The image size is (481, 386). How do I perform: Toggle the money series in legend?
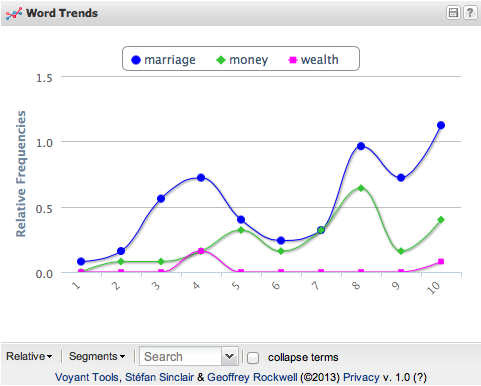242,60
